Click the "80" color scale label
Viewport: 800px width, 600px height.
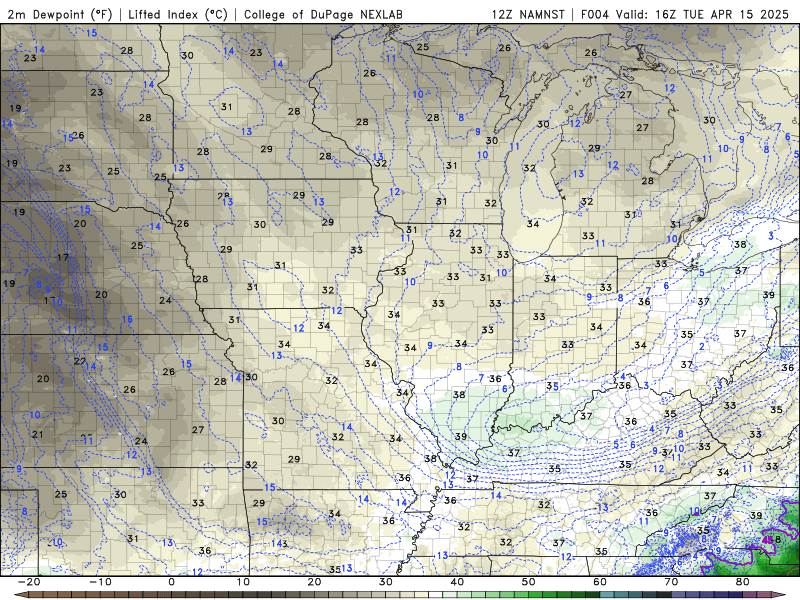click(743, 582)
